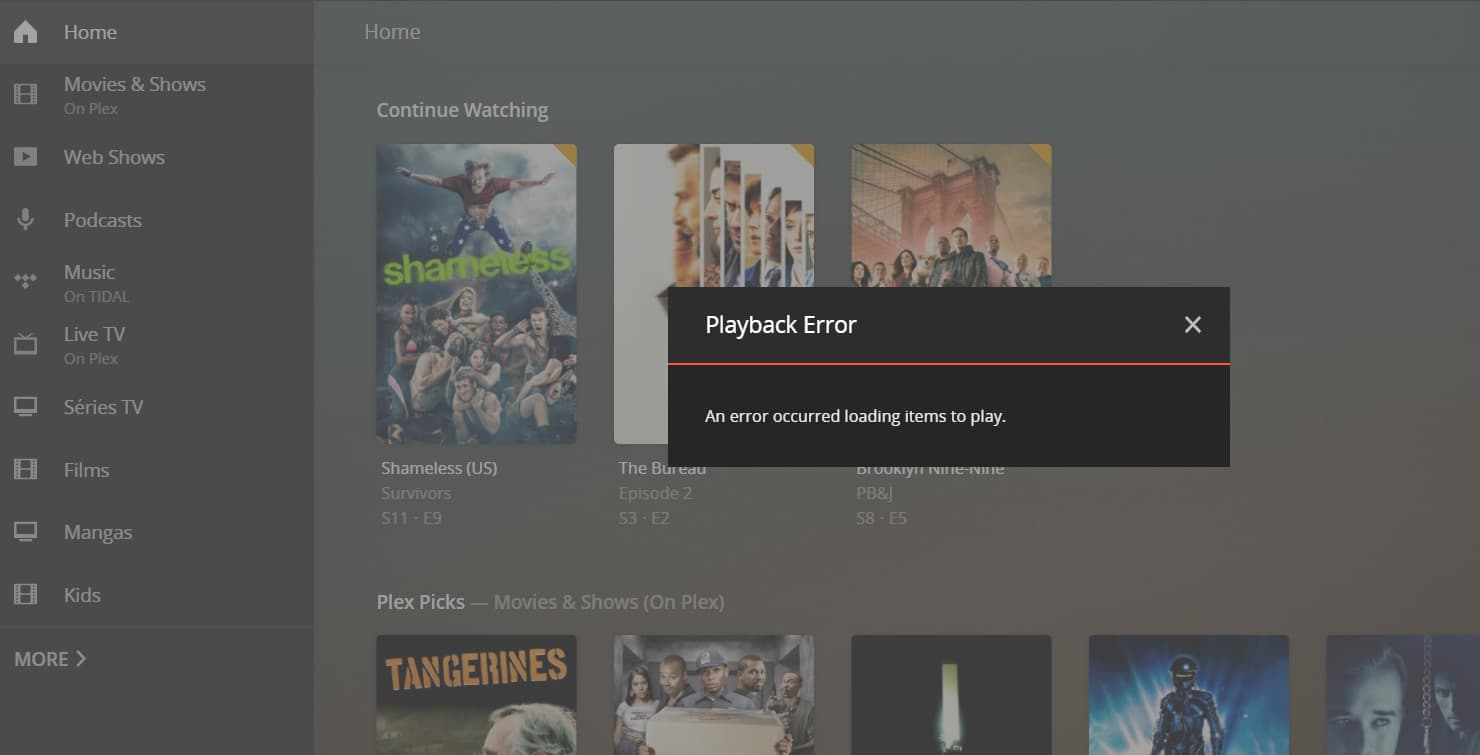Open the Films library

(x=157, y=470)
